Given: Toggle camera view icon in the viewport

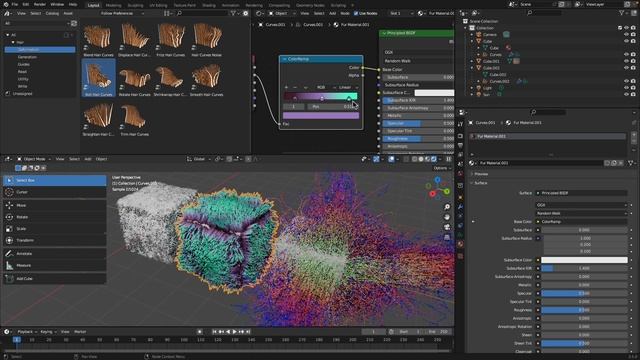Looking at the screenshot, I should (447, 227).
